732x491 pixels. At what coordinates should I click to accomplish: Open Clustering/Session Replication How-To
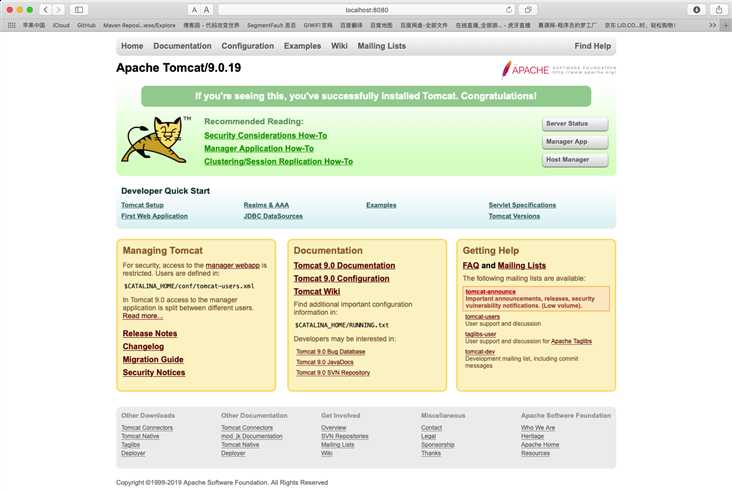(278, 161)
